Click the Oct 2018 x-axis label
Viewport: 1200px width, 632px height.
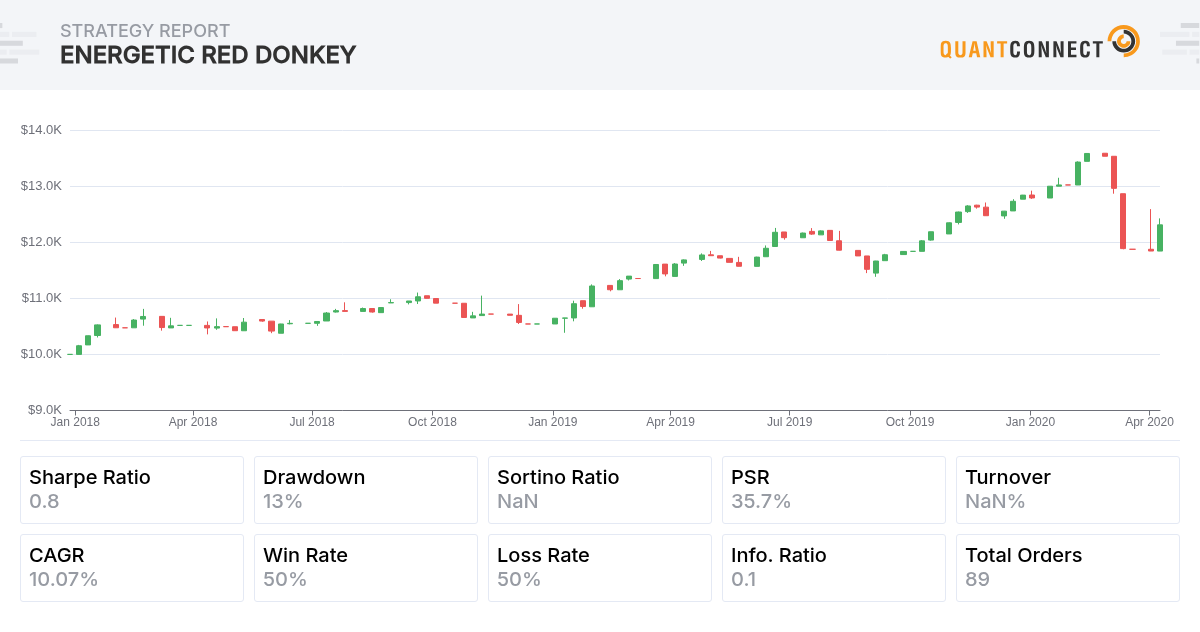432,422
